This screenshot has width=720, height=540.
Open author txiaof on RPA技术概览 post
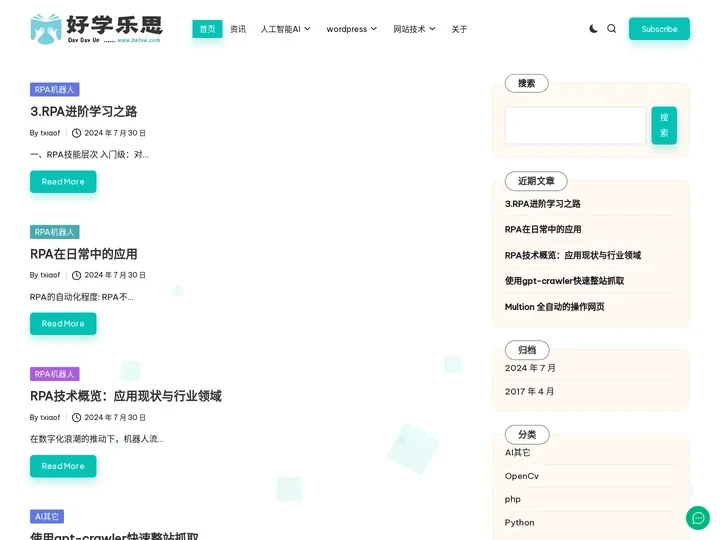50,417
